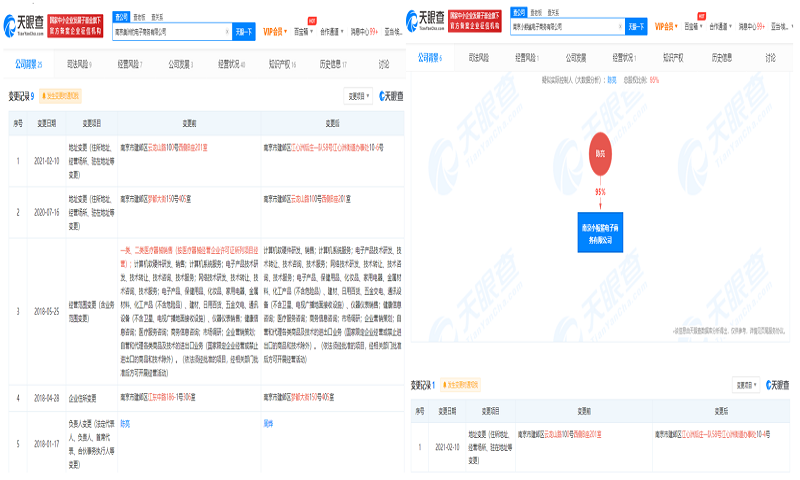The height and width of the screenshot is (480, 800).
Task: Select 查老板 search tab in right page
Action: pos(536,12)
